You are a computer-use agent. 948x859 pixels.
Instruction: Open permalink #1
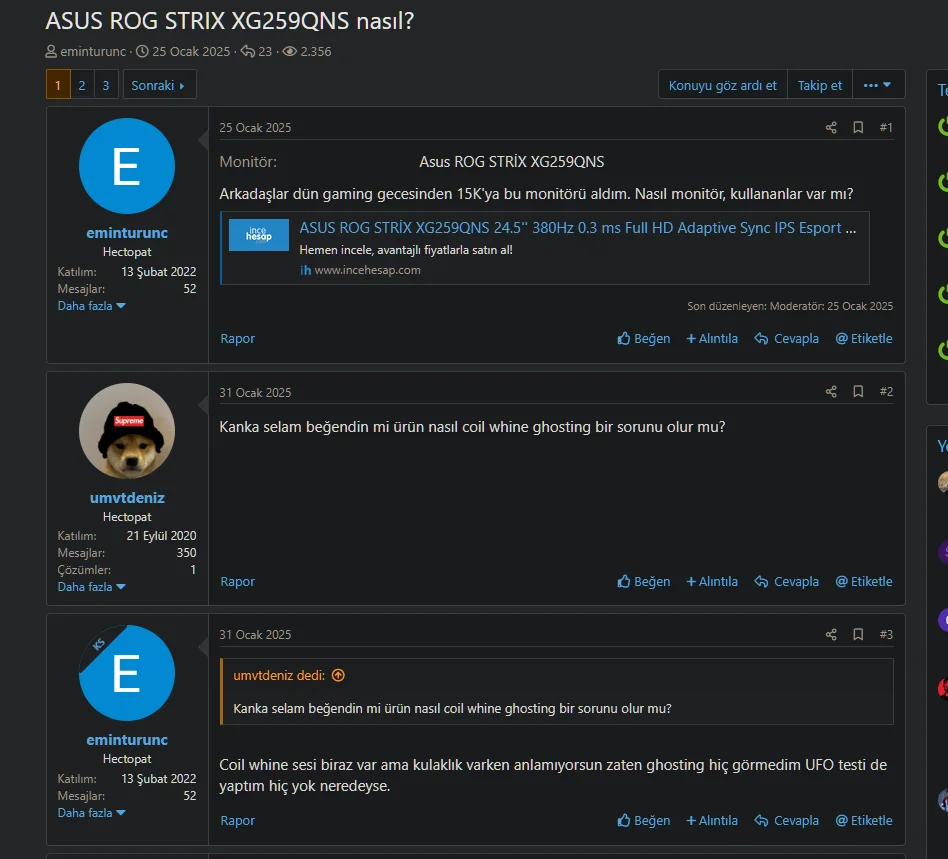[886, 128]
